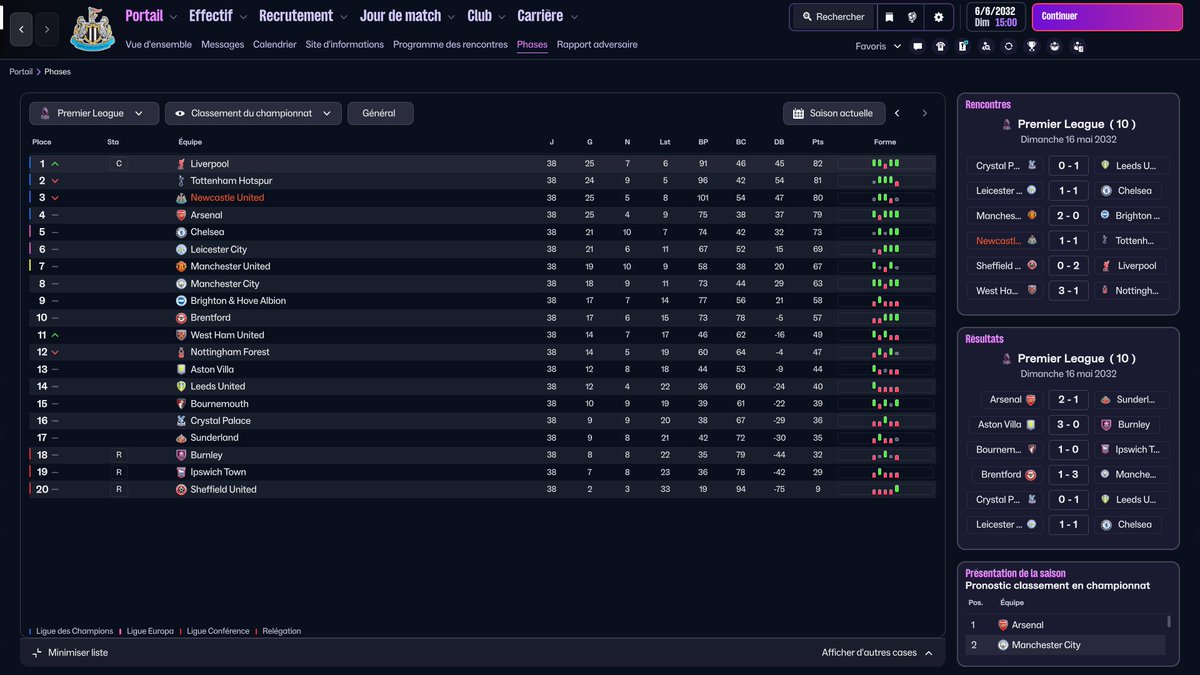Open Classement du championnat view dropdown
The height and width of the screenshot is (675, 1200).
pyautogui.click(x=253, y=114)
